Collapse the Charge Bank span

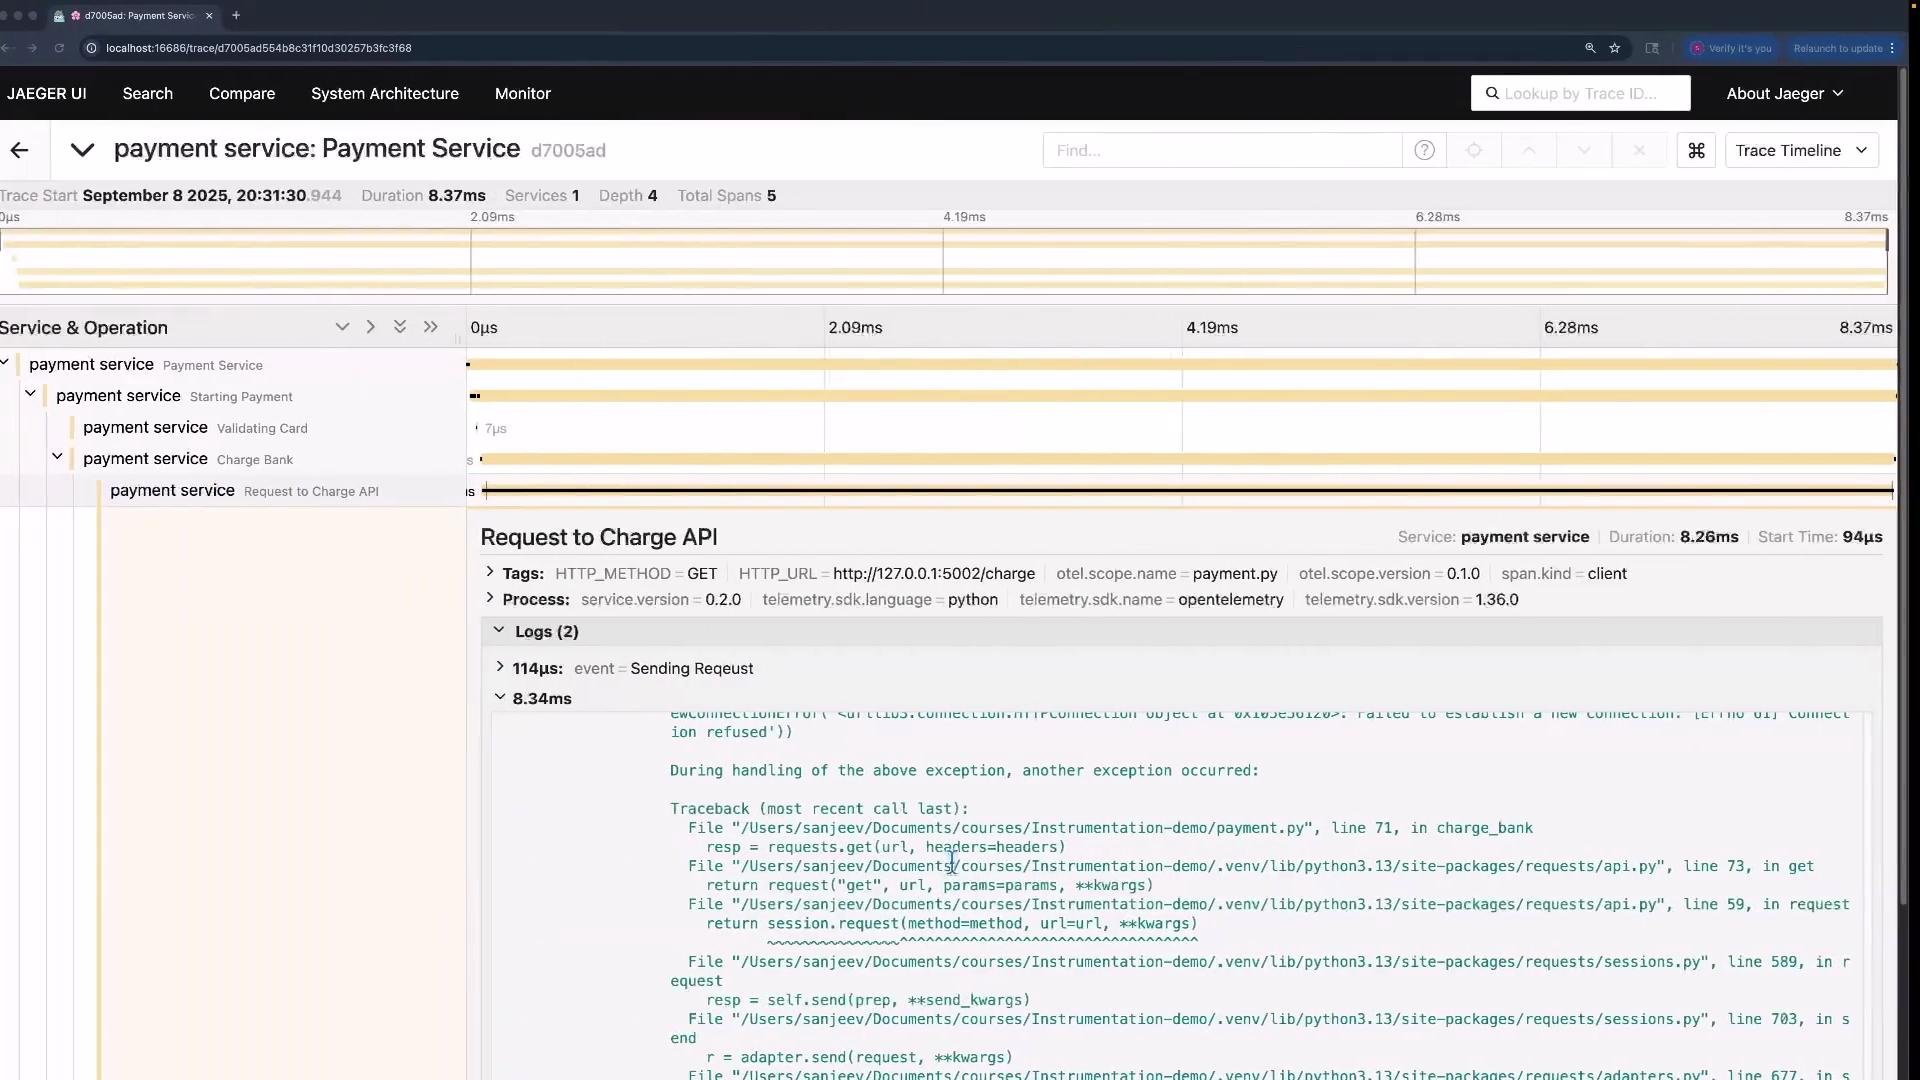[x=57, y=457]
